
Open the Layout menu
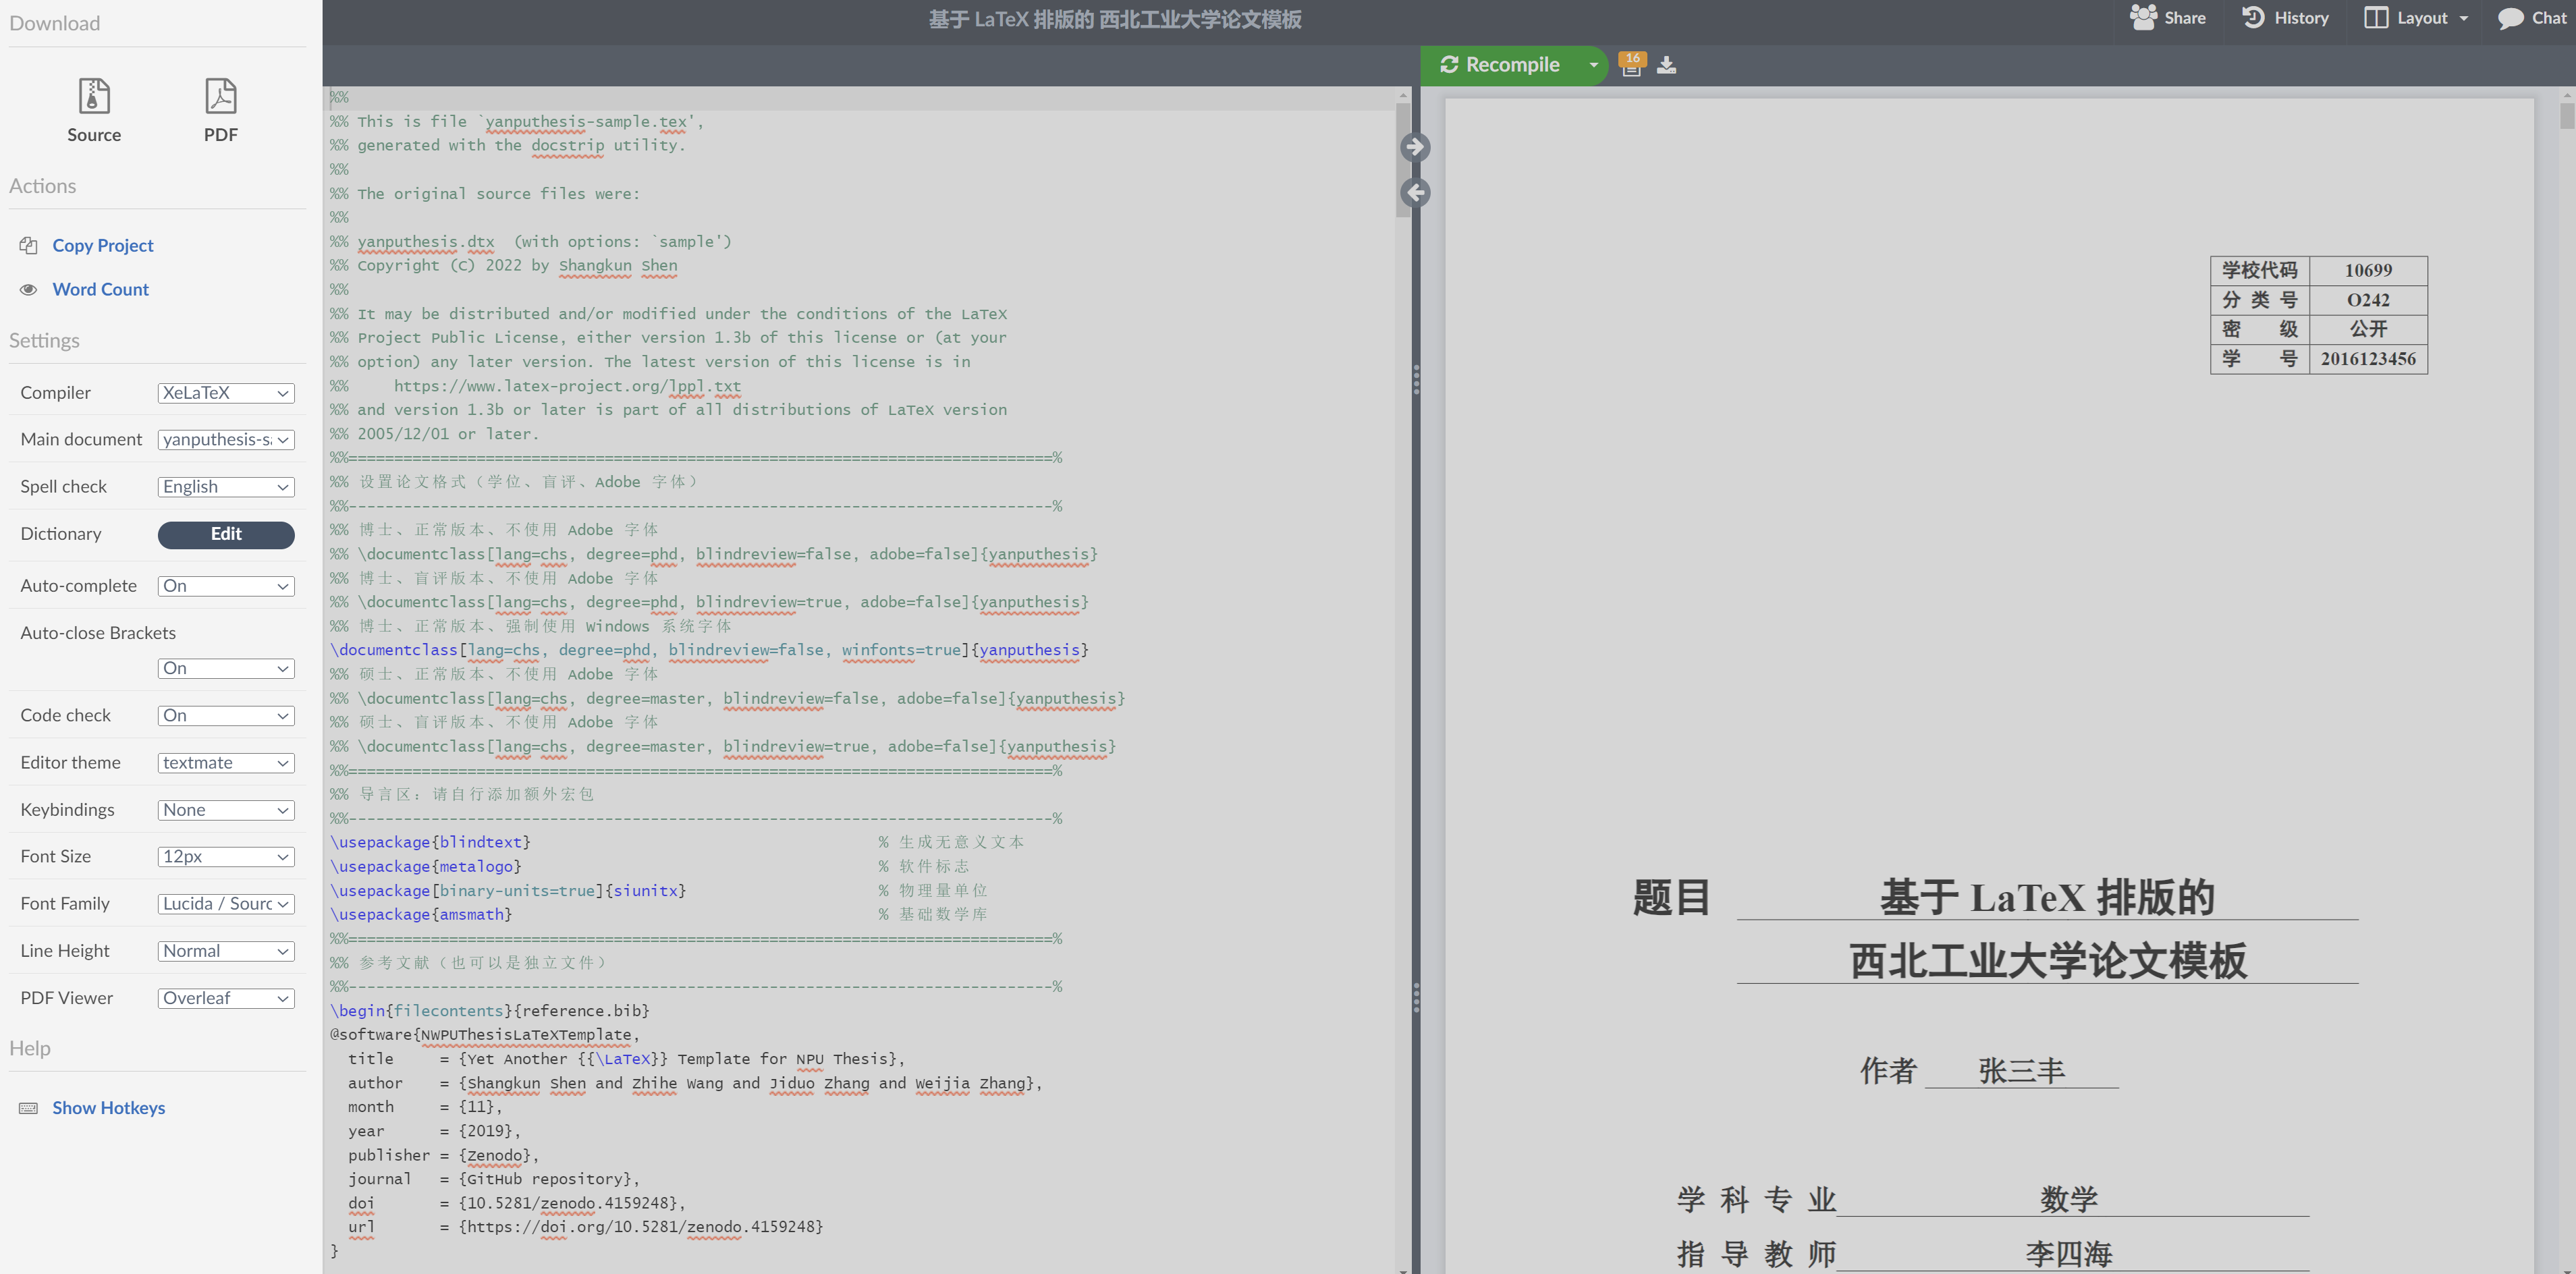coord(2416,18)
